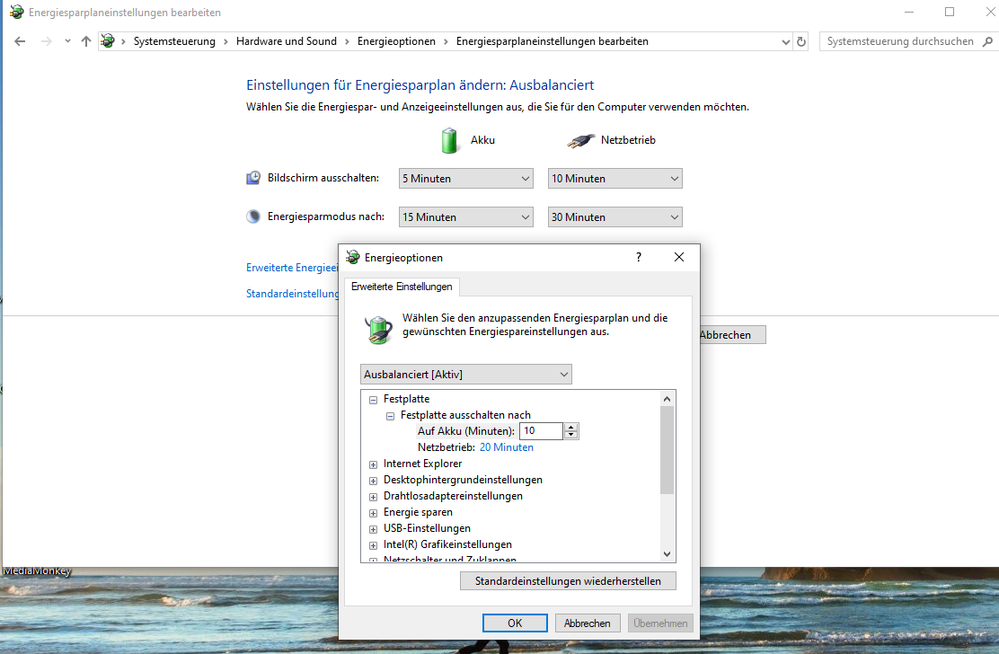Image resolution: width=999 pixels, height=654 pixels.
Task: Click the Auf Akku minutes input field
Action: (540, 431)
